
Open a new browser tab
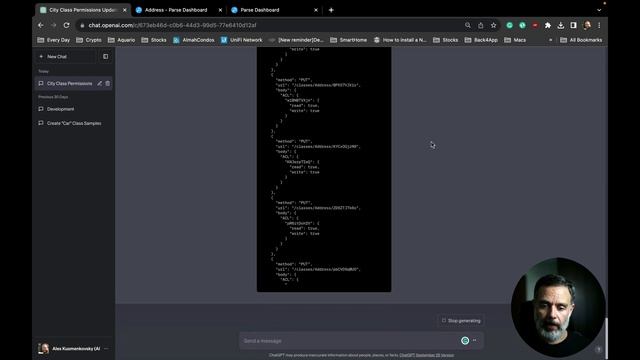pyautogui.click(x=331, y=10)
